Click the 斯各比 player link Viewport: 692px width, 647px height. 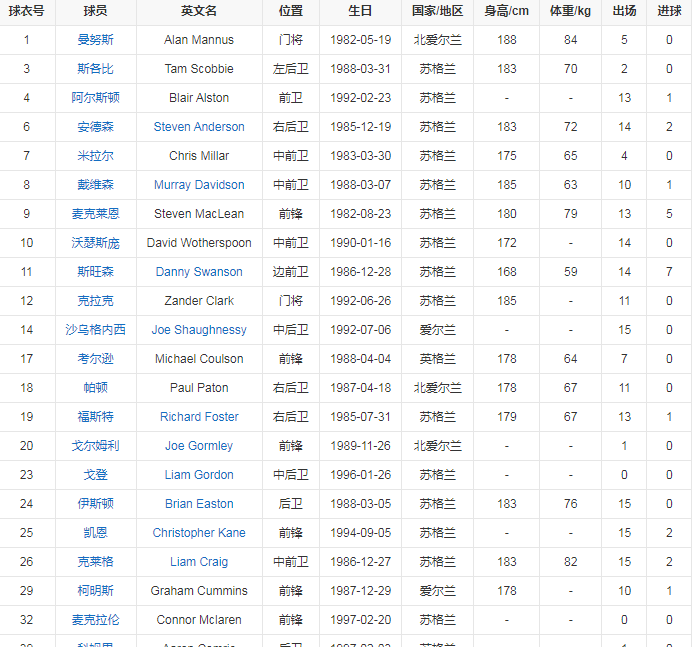96,69
